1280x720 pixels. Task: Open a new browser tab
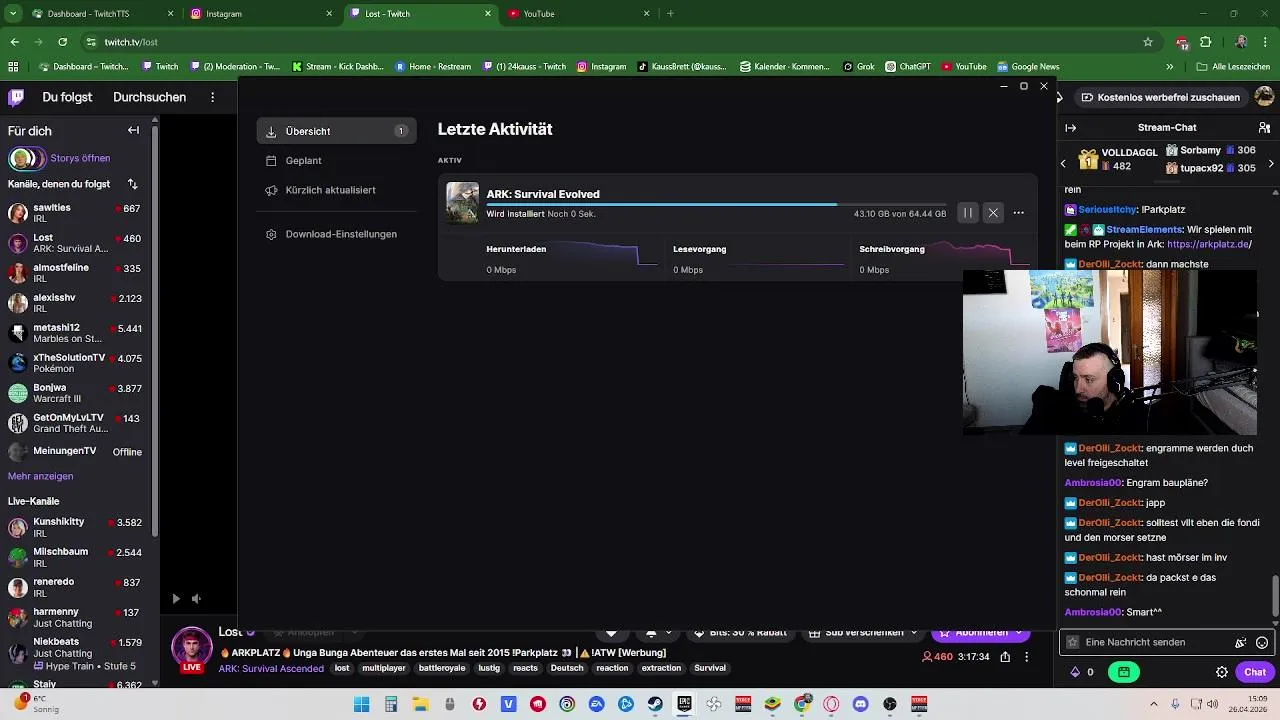(x=670, y=14)
